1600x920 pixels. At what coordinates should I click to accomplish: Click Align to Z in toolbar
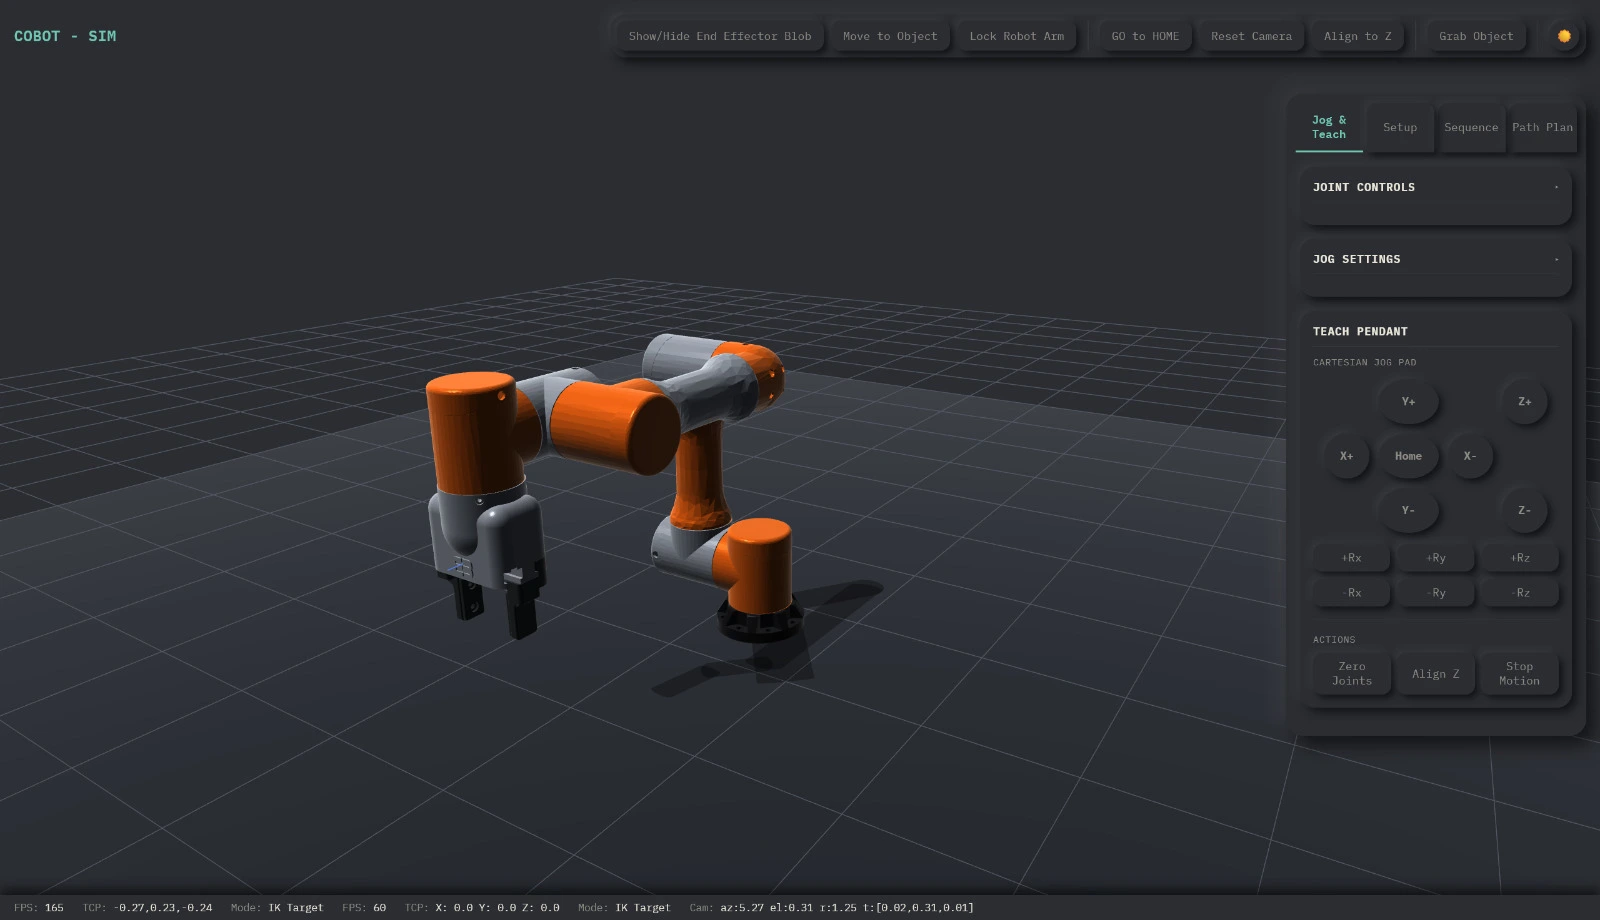[x=1357, y=36]
